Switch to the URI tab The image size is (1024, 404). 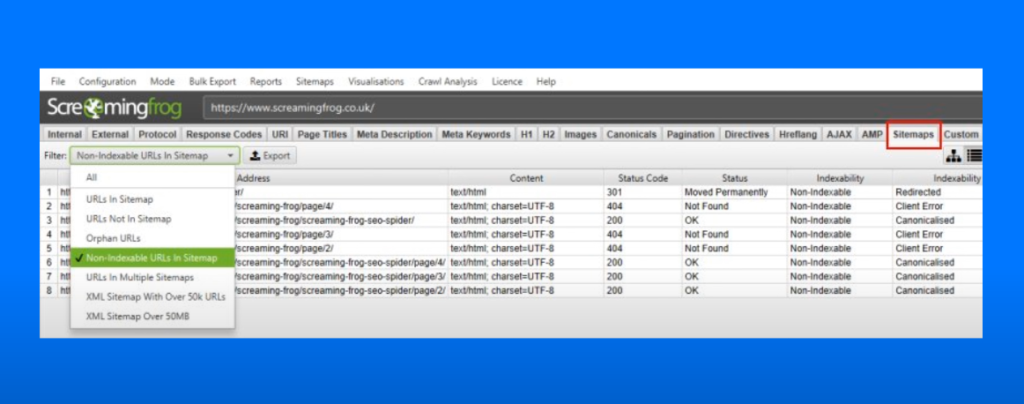coord(280,134)
